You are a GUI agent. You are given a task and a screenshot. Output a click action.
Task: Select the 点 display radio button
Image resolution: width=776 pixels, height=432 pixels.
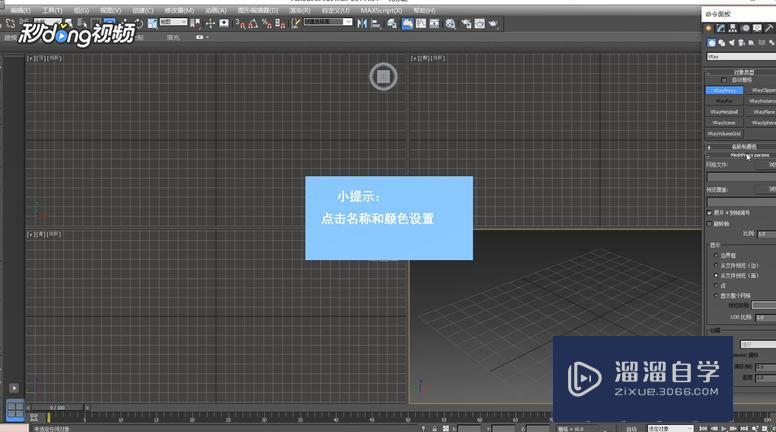(716, 286)
